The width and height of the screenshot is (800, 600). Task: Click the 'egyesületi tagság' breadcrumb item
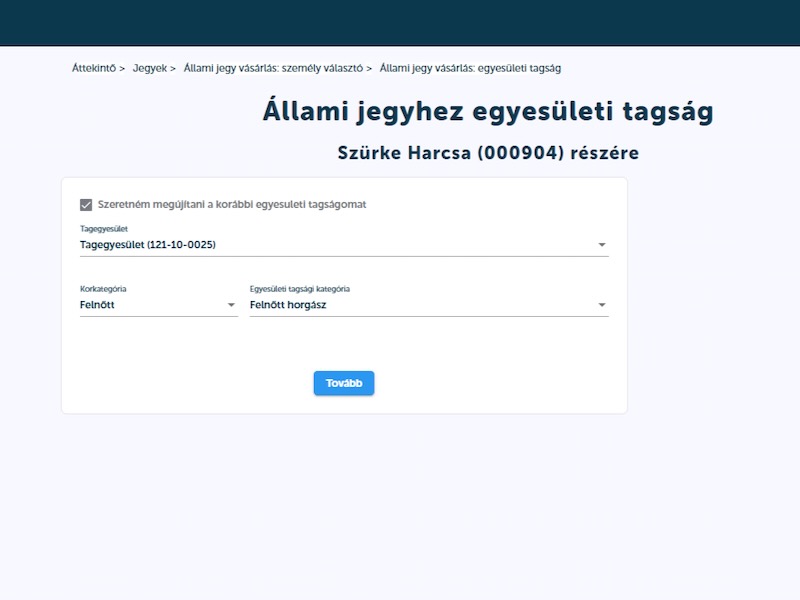pos(470,68)
